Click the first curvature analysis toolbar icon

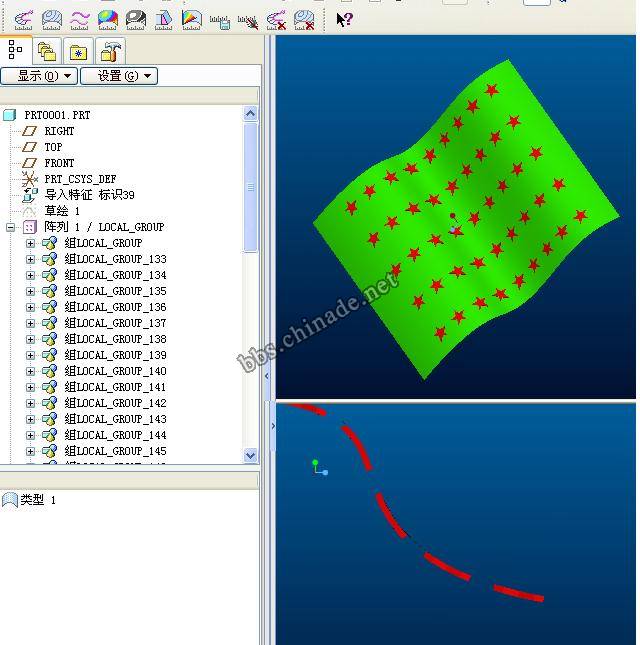point(24,18)
